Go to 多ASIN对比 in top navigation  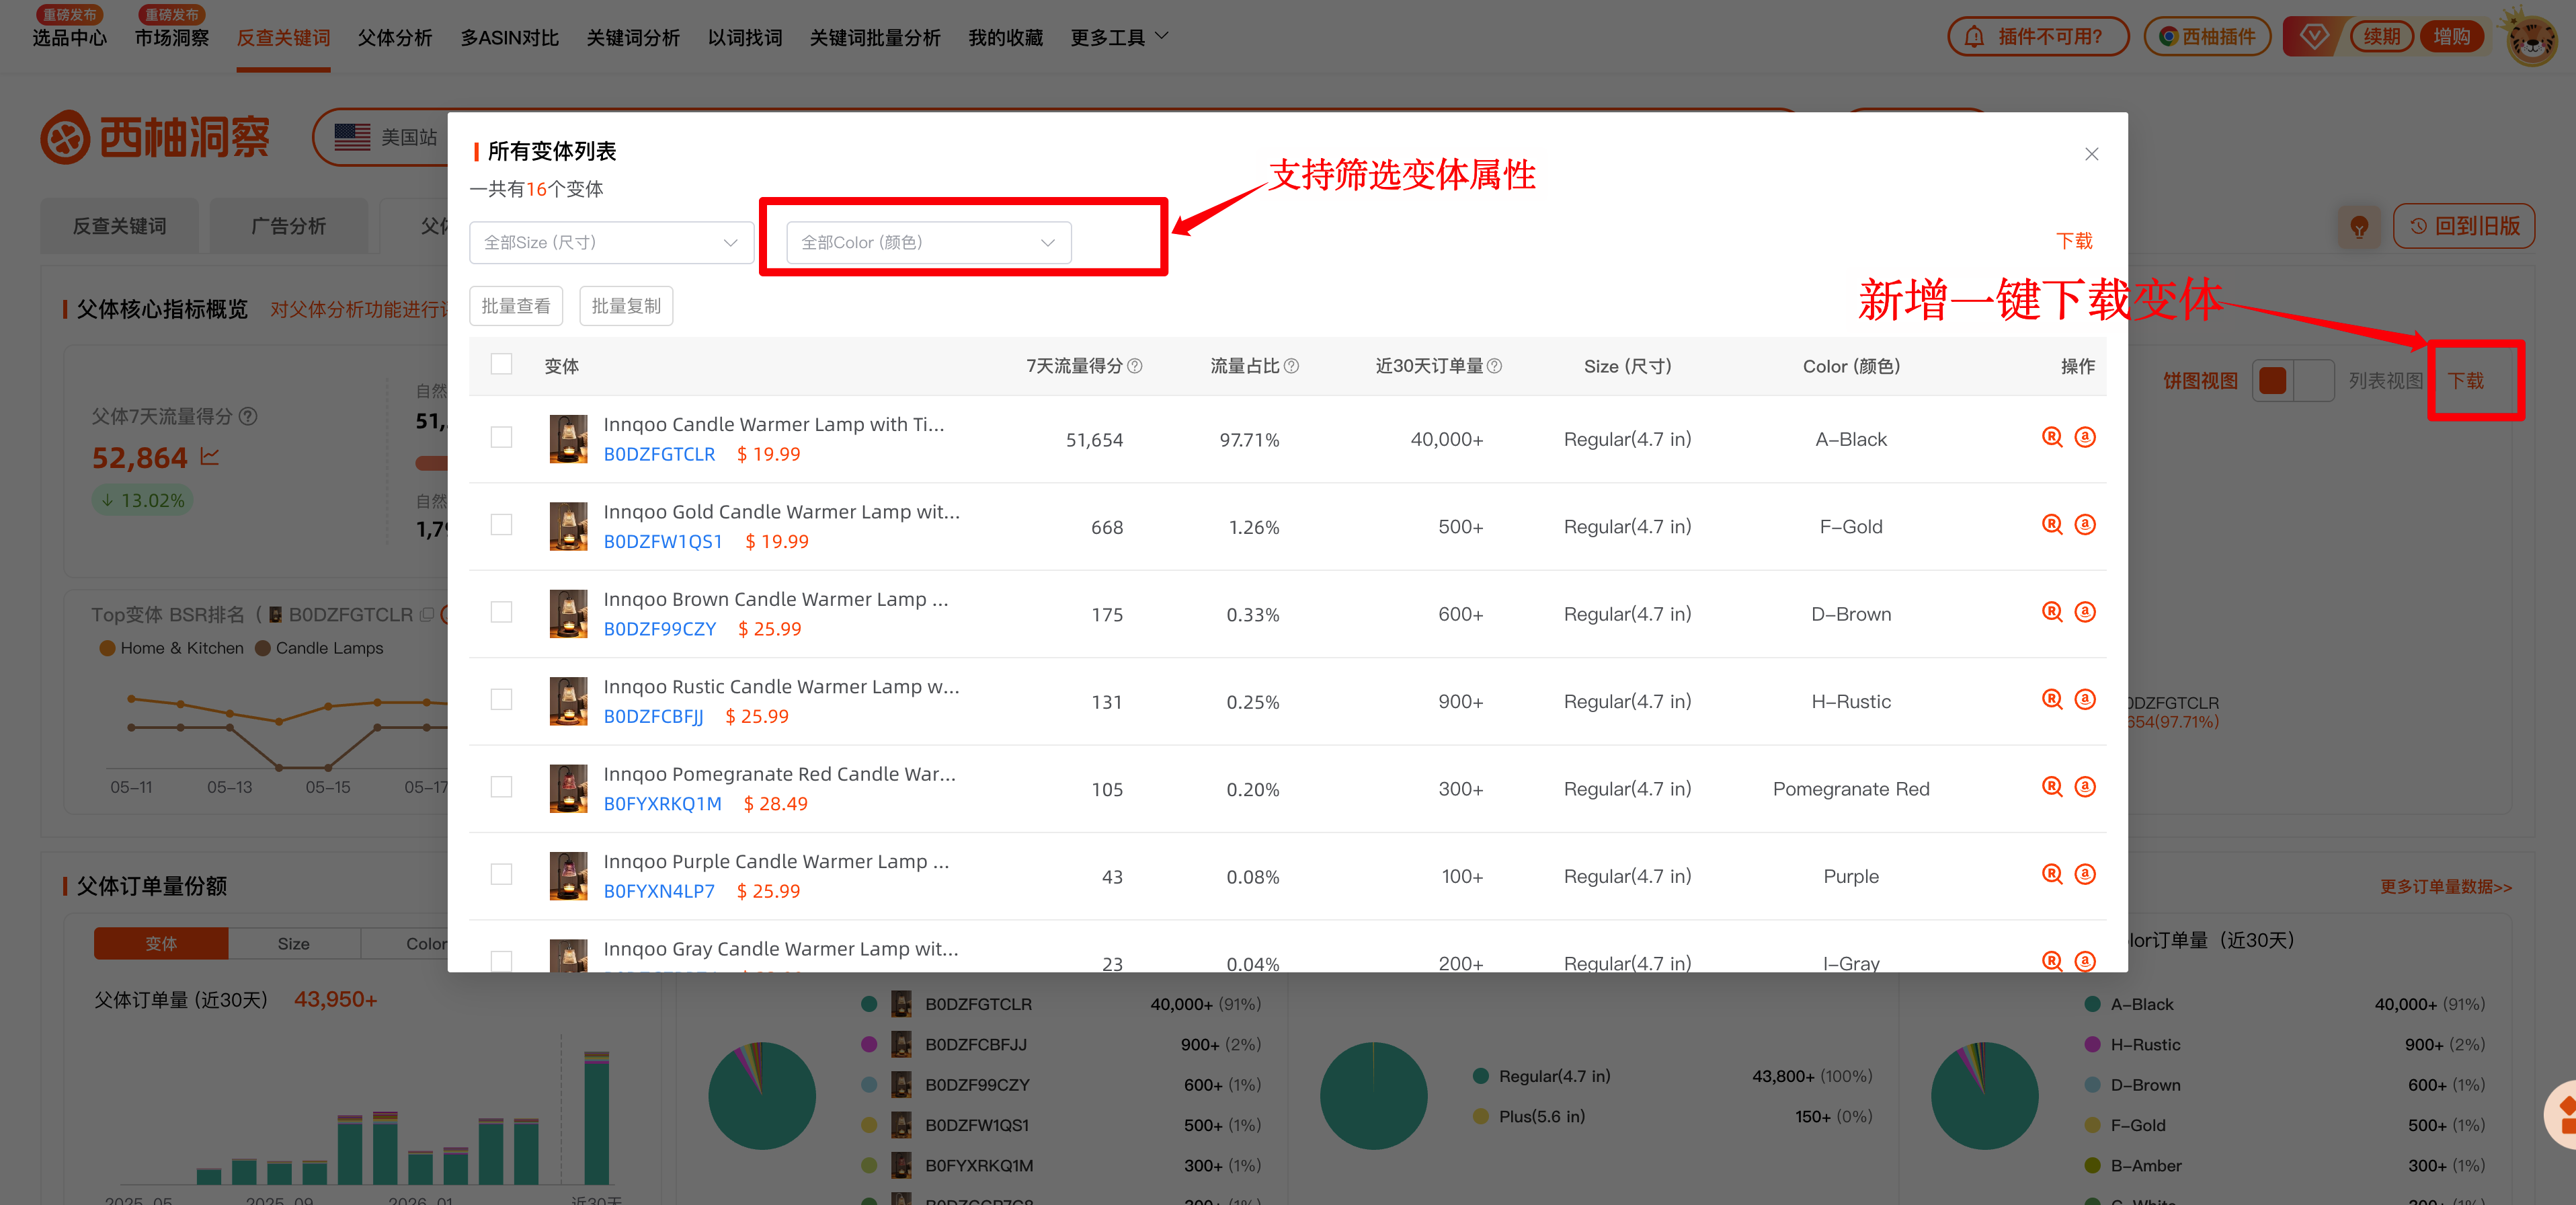click(x=509, y=38)
